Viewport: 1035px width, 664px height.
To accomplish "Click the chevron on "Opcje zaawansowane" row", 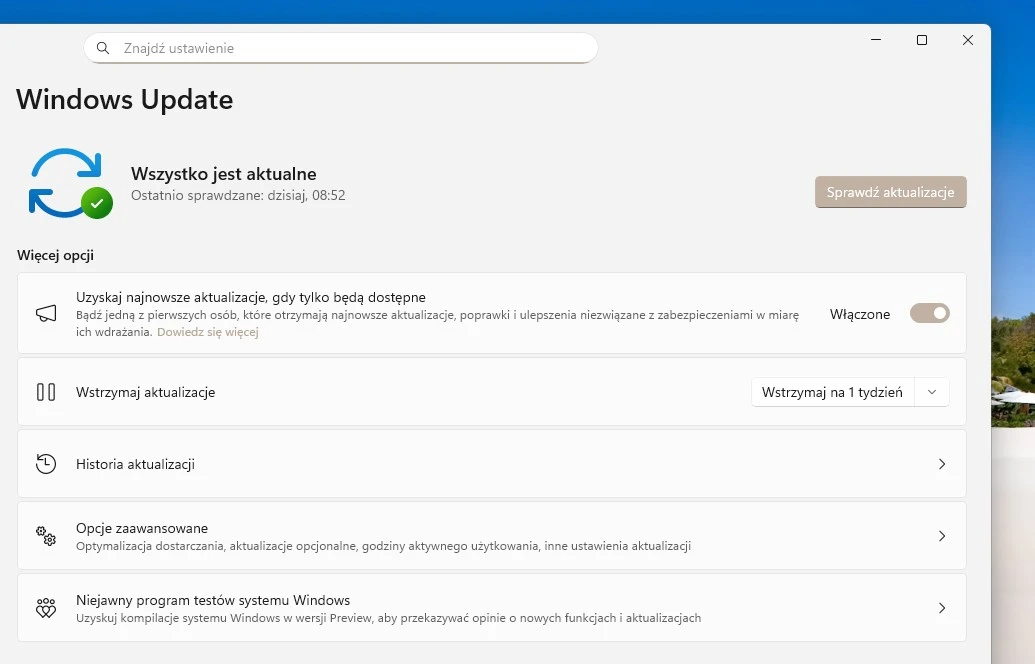I will pos(941,536).
